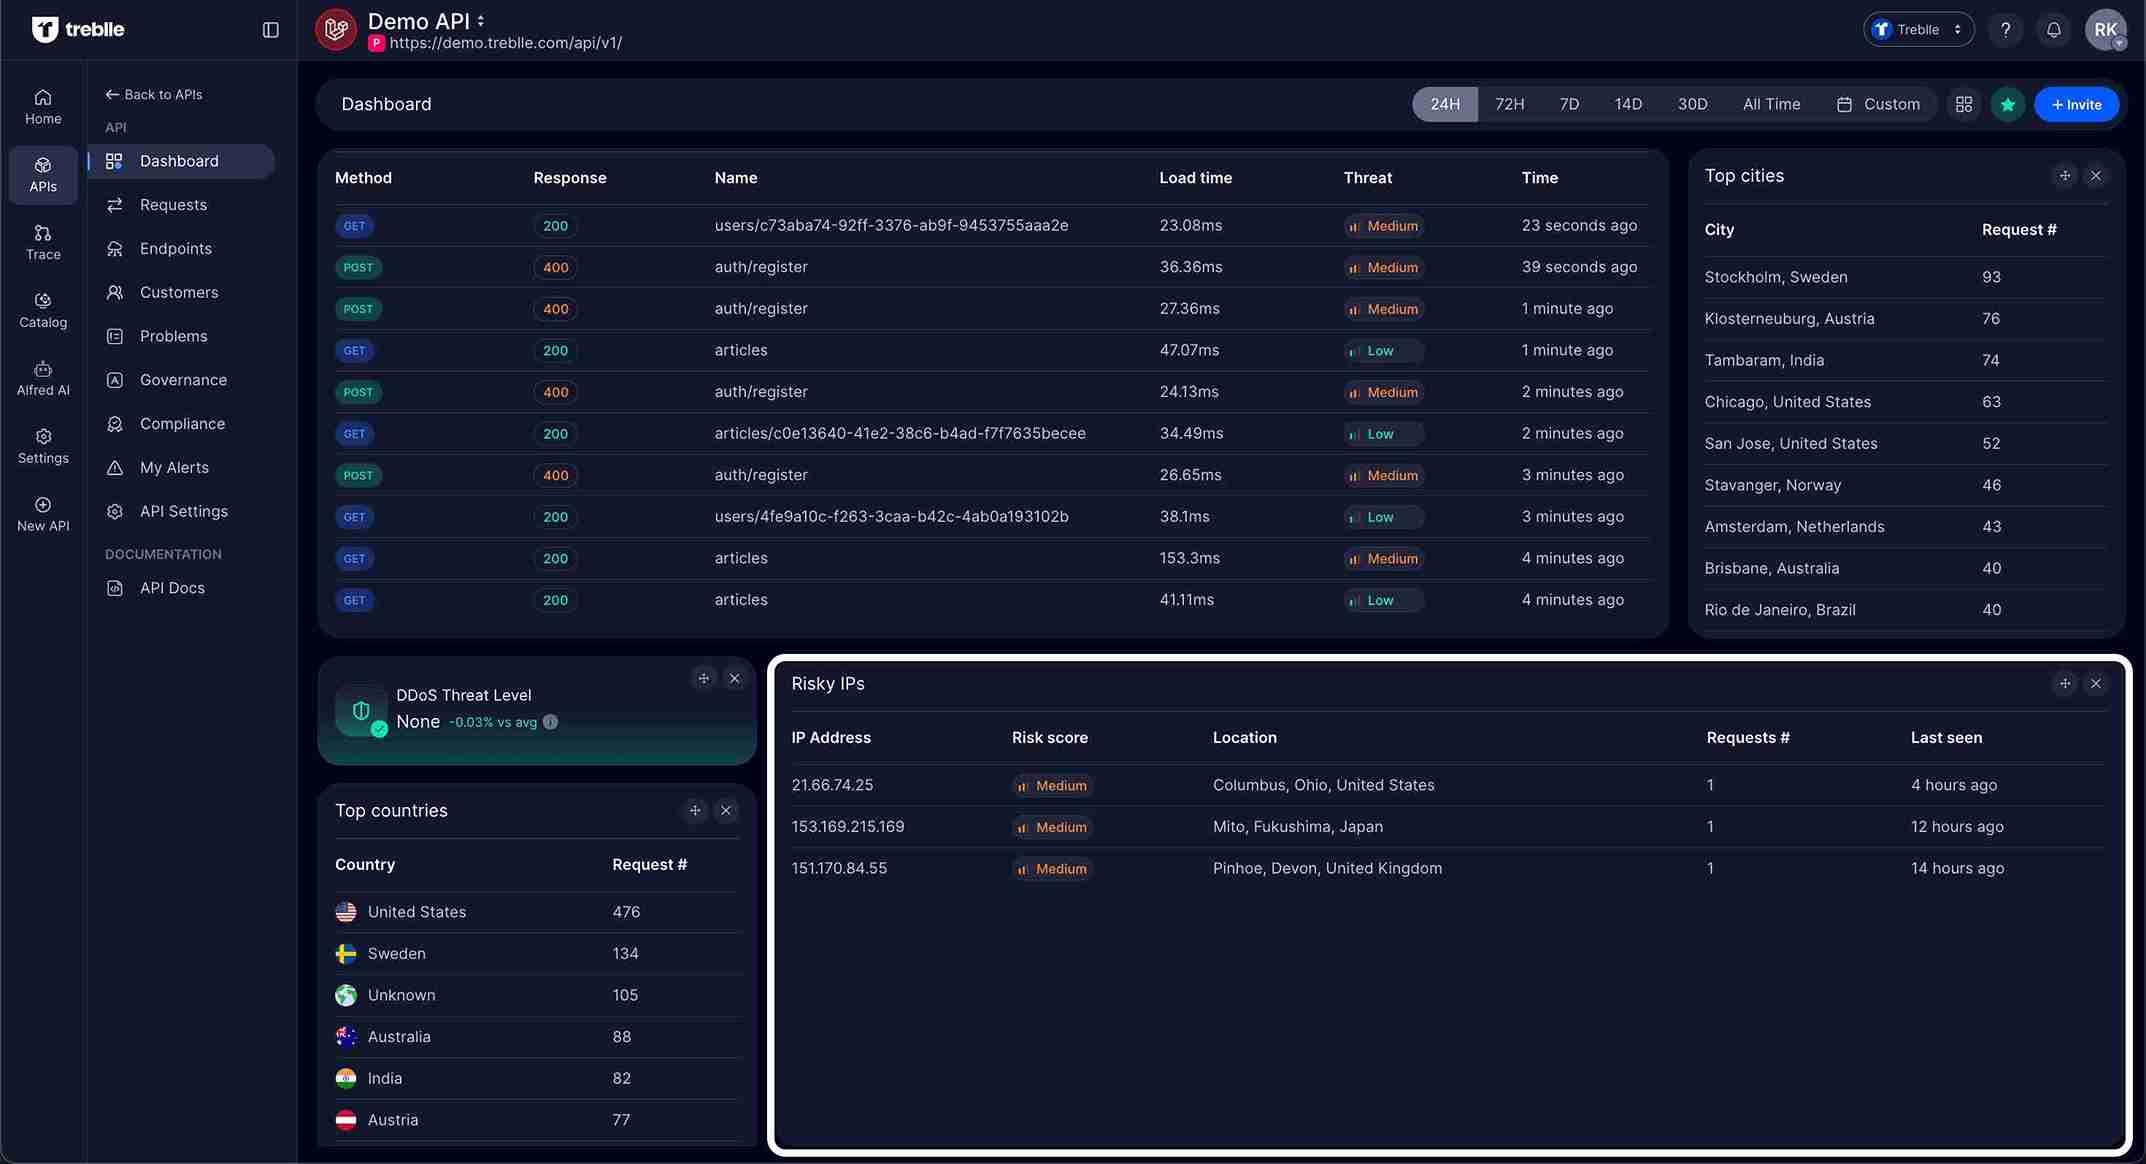Open the Trace section icon
This screenshot has height=1164, width=2146.
pyautogui.click(x=43, y=242)
